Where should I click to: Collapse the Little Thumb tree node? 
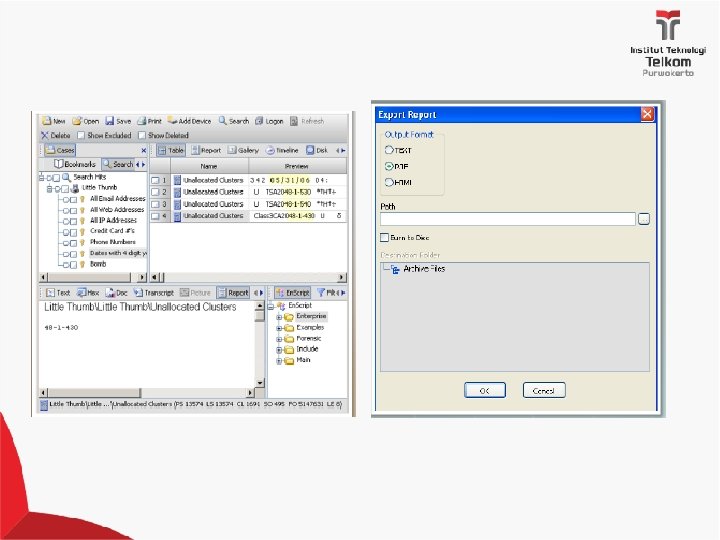coord(50,189)
